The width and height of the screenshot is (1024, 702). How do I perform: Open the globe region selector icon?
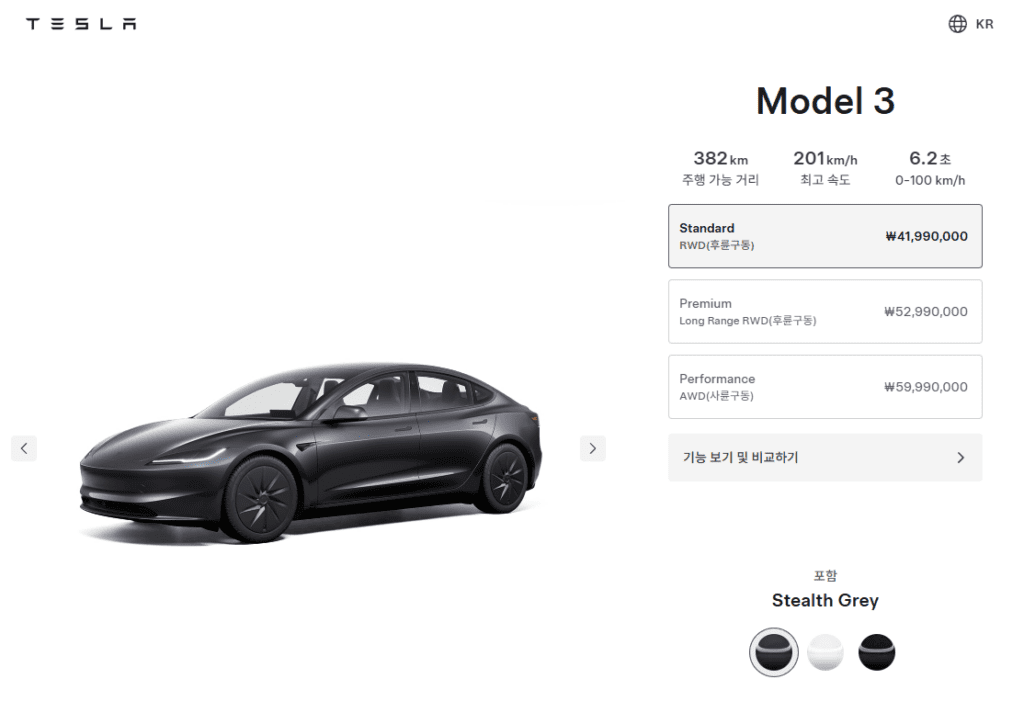pyautogui.click(x=957, y=24)
